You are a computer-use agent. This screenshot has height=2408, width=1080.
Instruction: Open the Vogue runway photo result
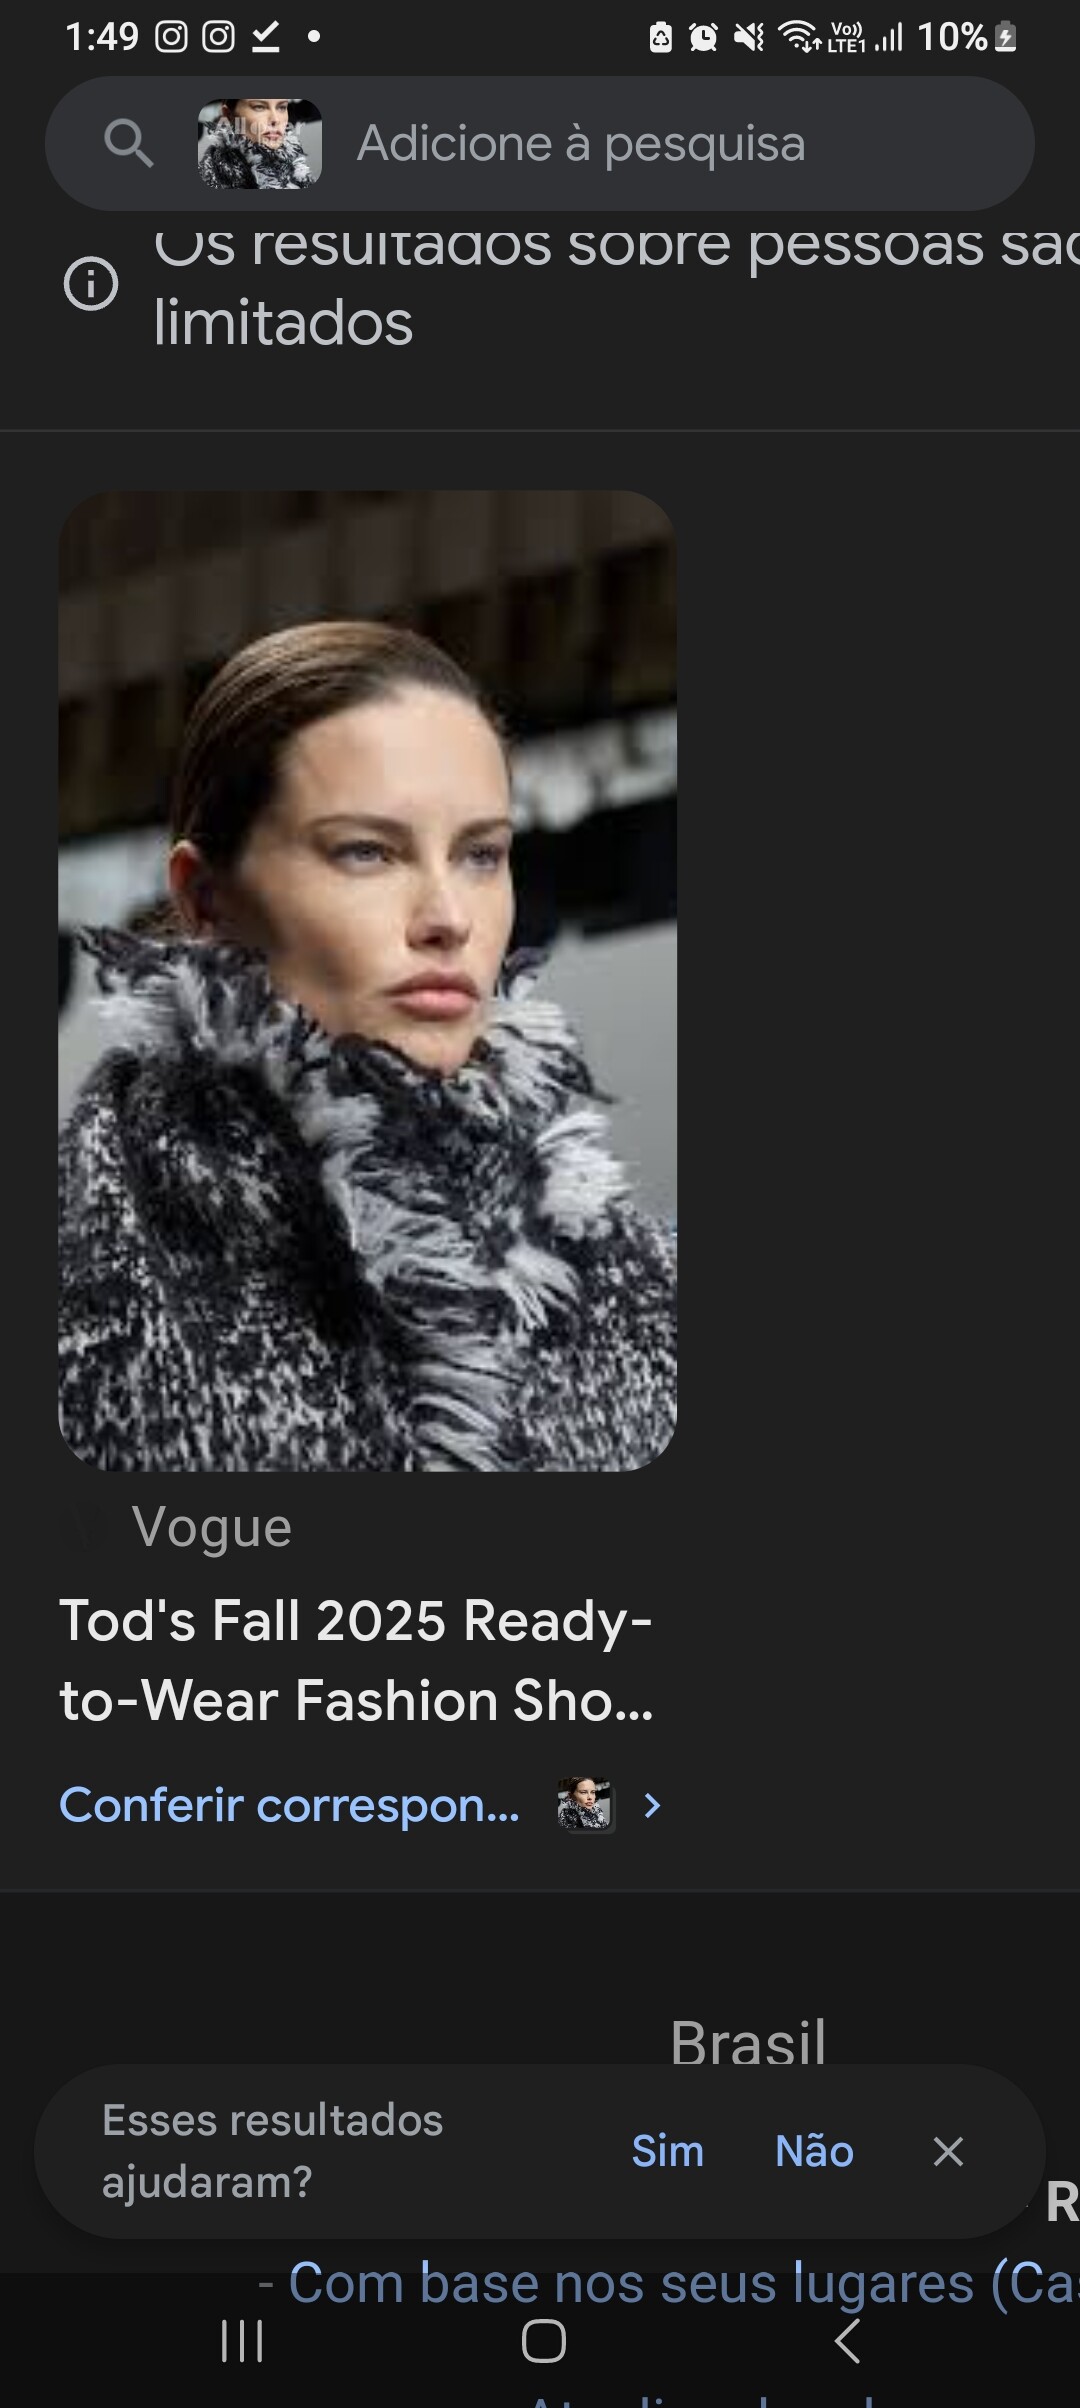tap(368, 980)
